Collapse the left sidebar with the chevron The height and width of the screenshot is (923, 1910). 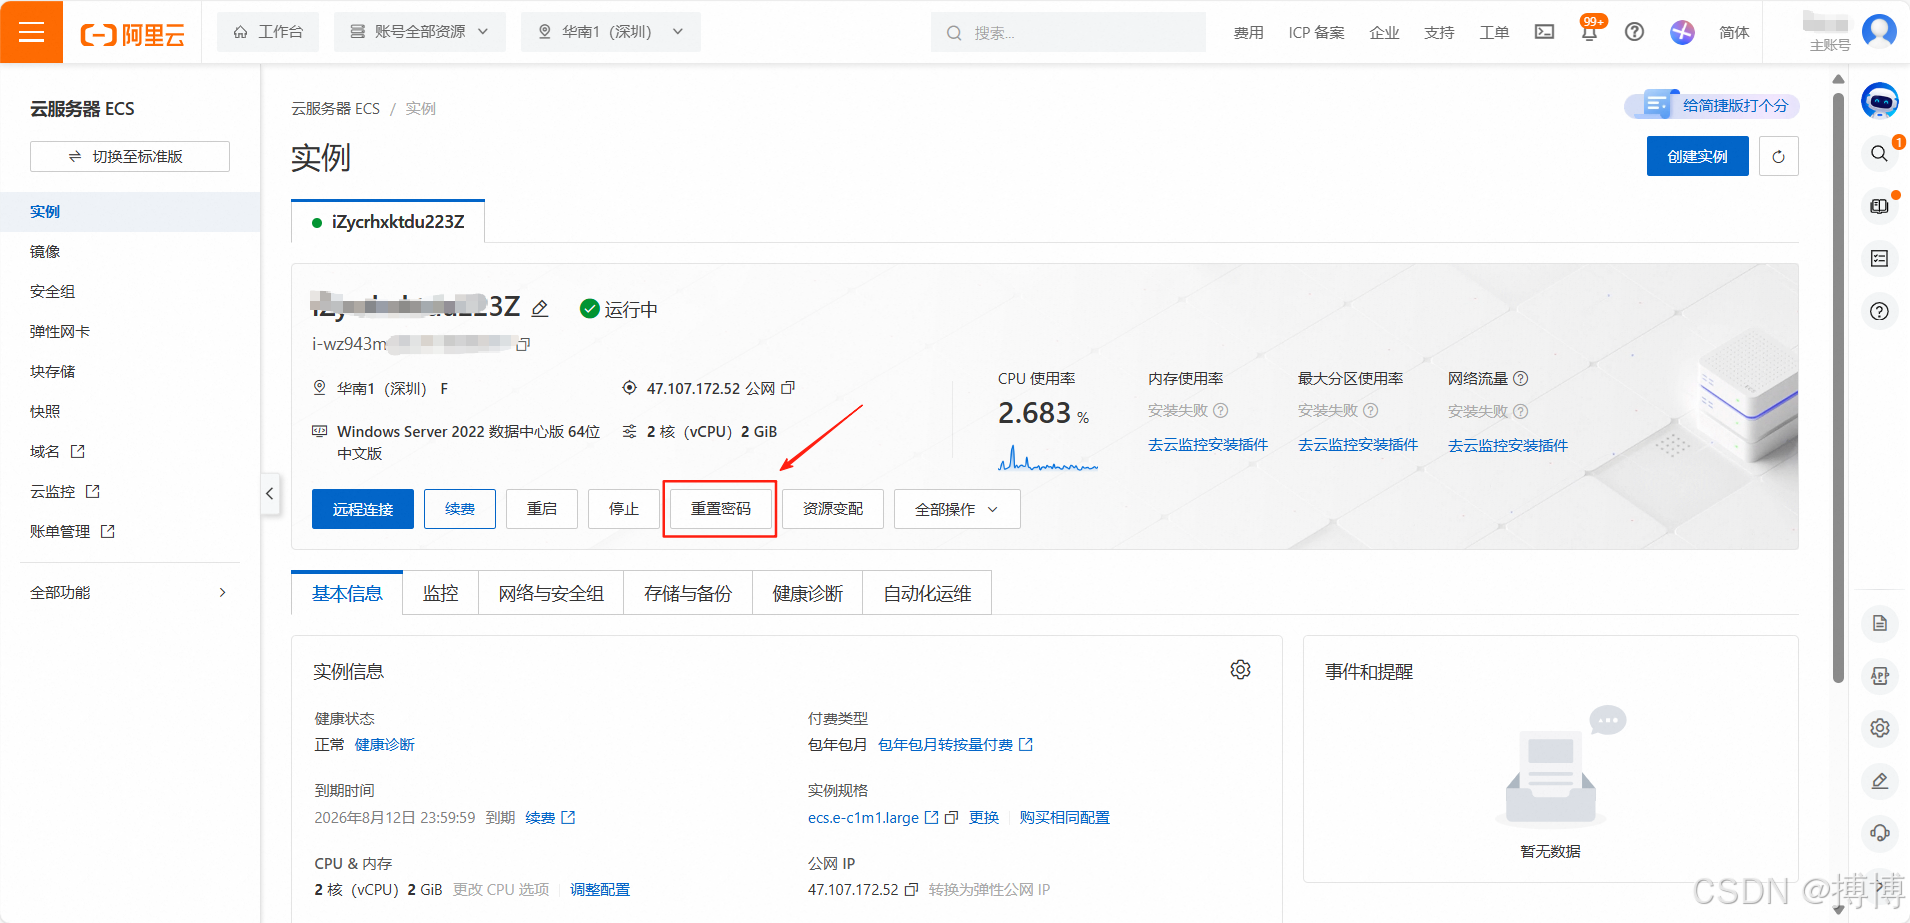click(x=269, y=493)
